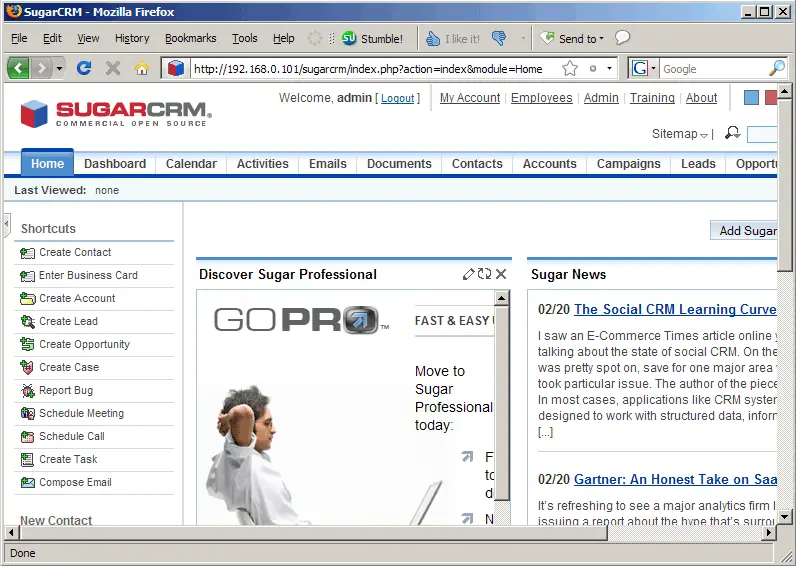The height and width of the screenshot is (566, 796).
Task: Click the speech bubble chat icon
Action: 622,38
